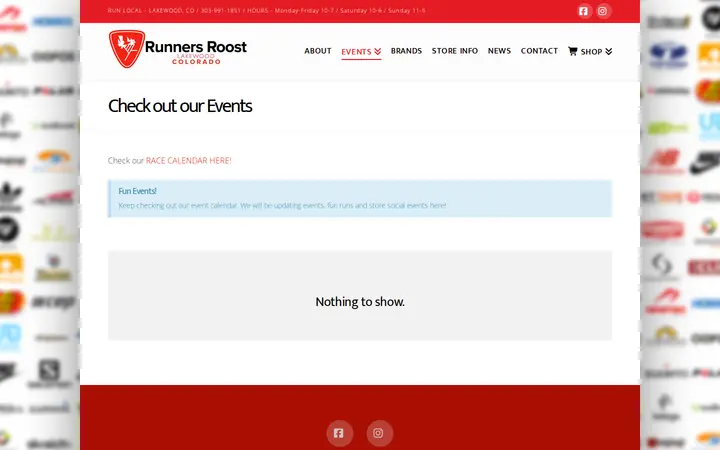Click the Keep checking out our event calendar text
This screenshot has width=720, height=450.
click(x=282, y=205)
